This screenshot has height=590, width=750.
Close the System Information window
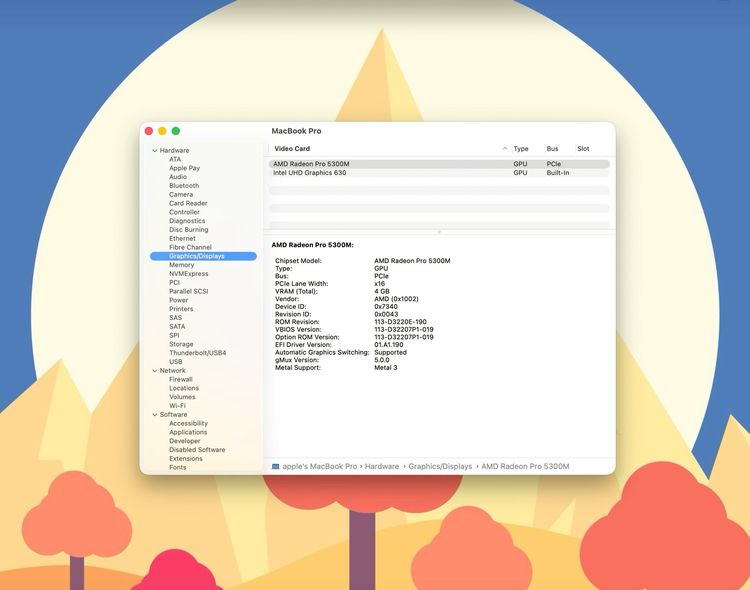tap(149, 131)
